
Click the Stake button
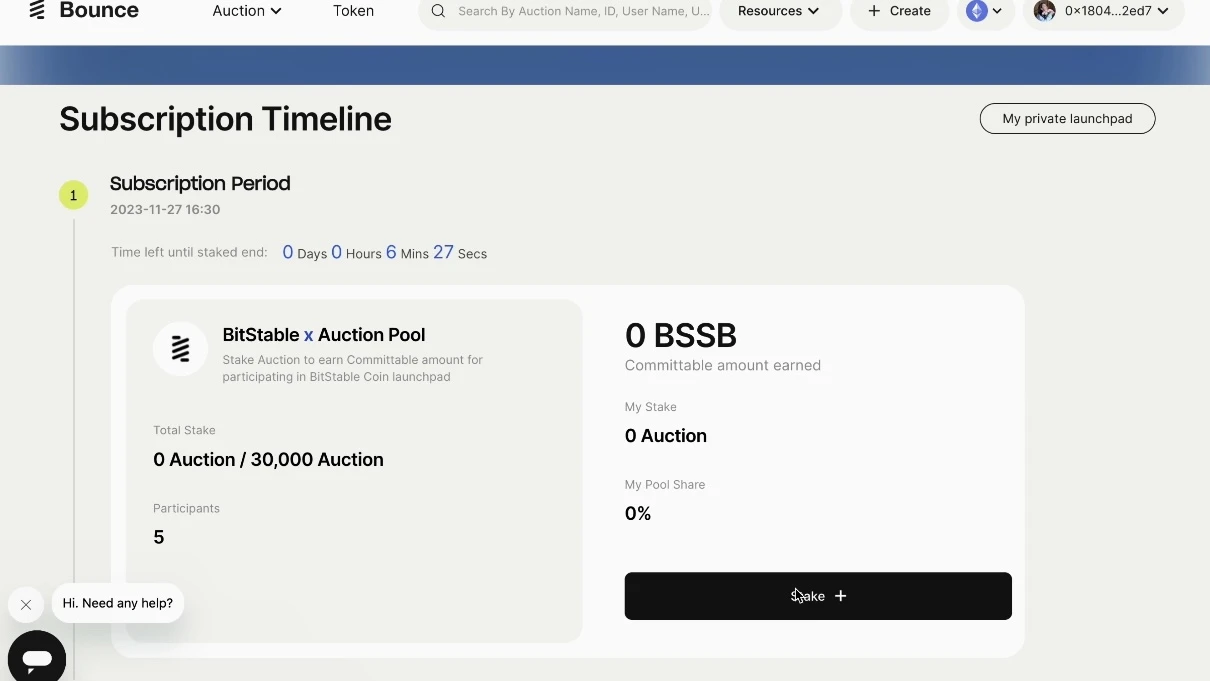[817, 595]
